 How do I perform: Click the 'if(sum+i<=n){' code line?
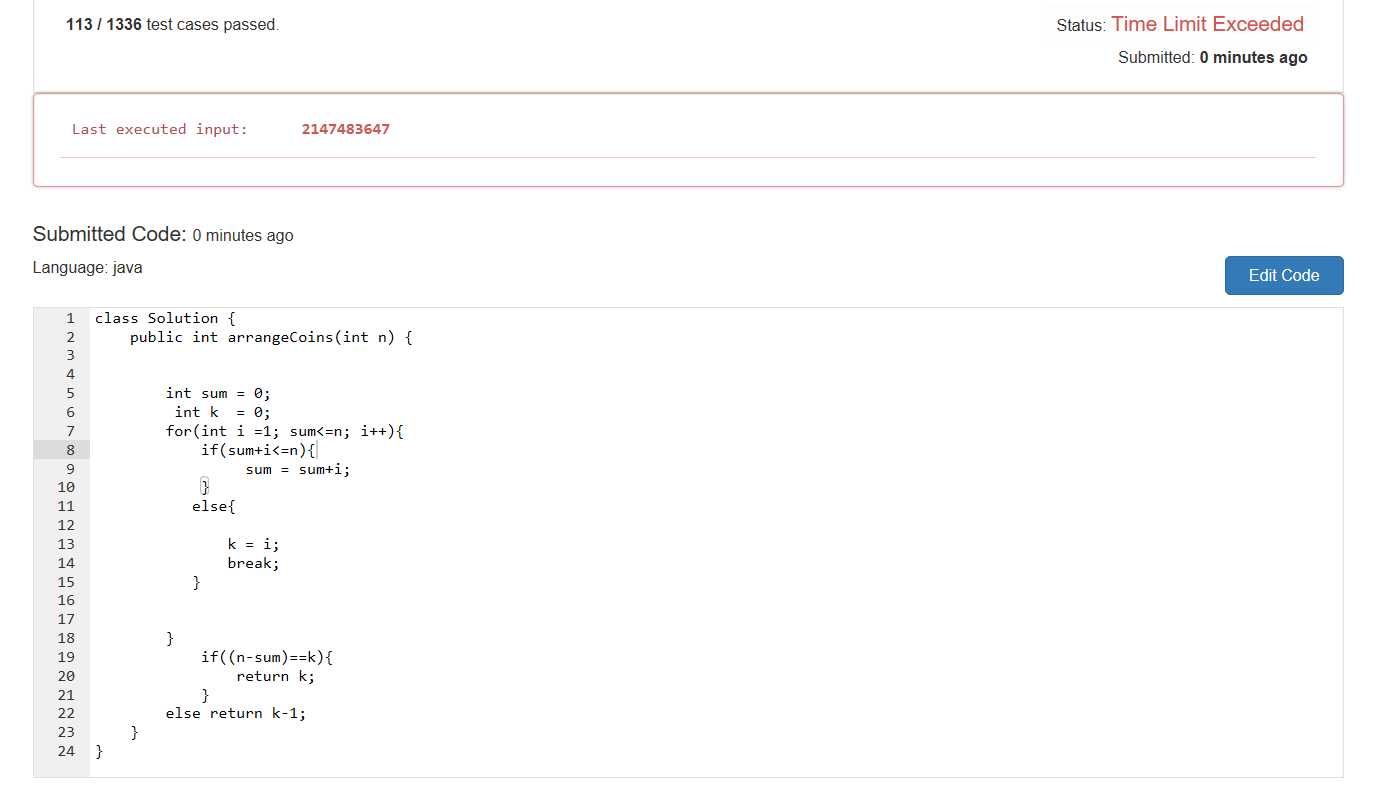[259, 450]
